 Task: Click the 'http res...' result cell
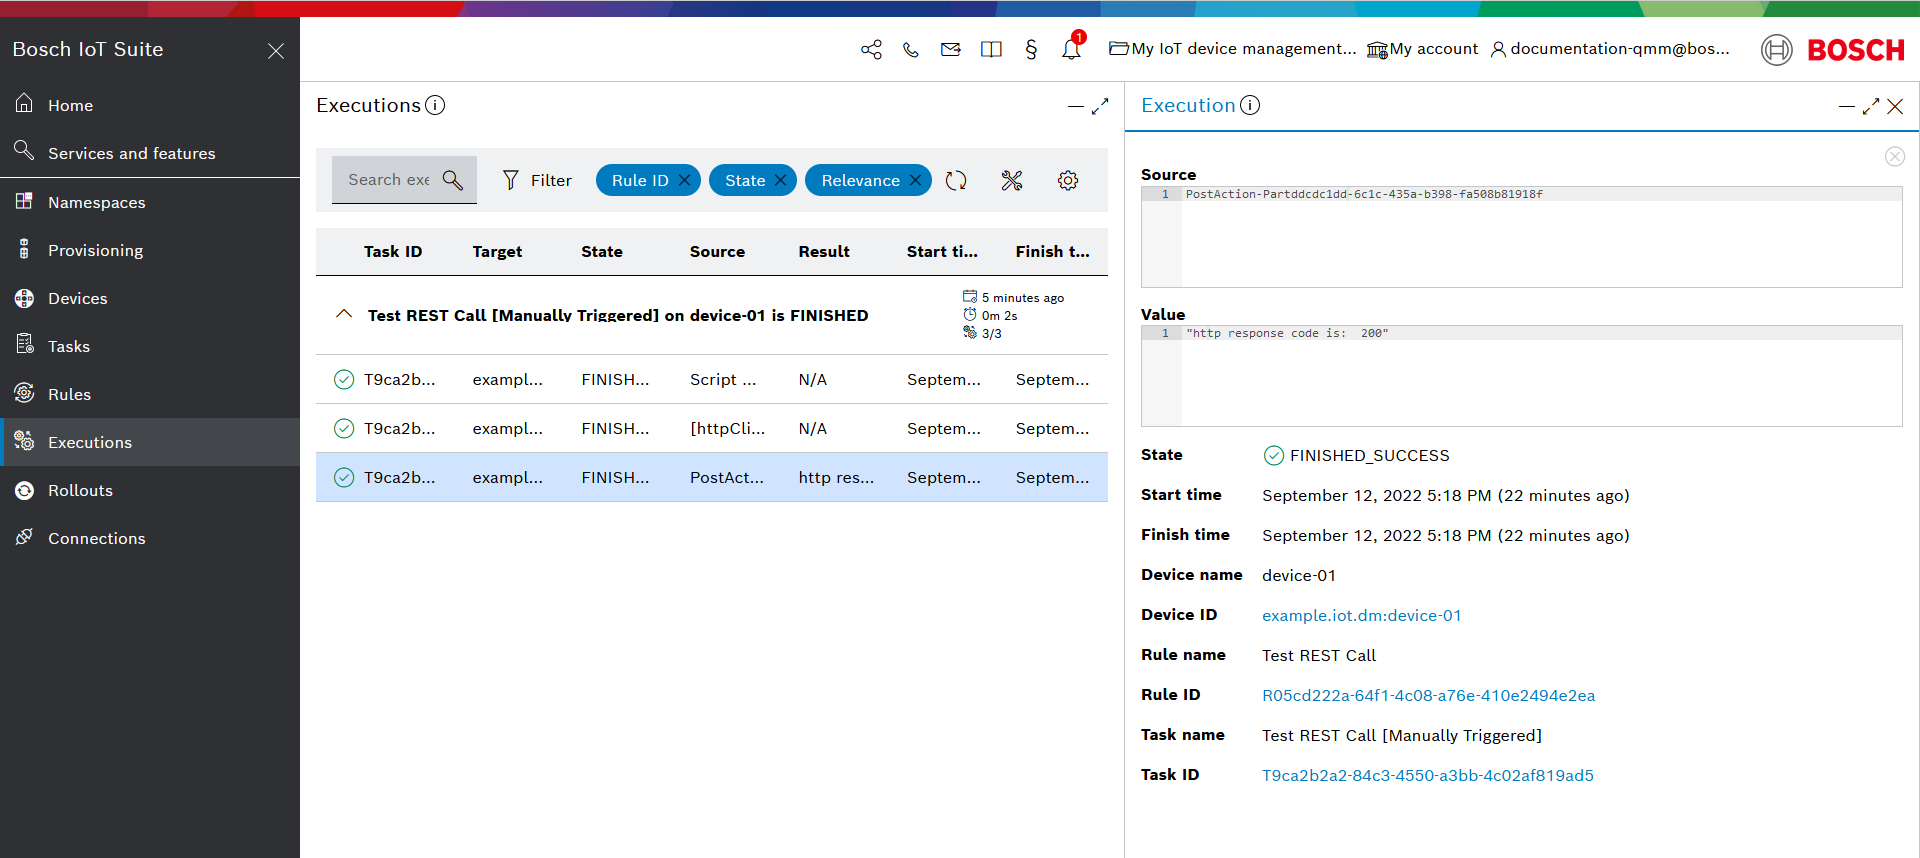[x=836, y=478]
